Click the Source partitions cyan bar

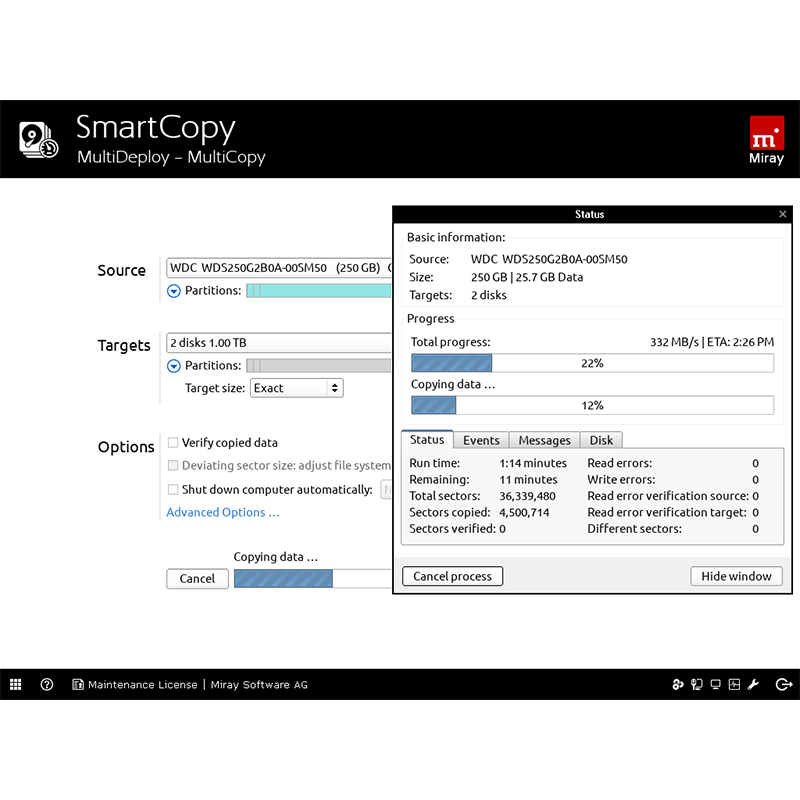click(x=319, y=291)
